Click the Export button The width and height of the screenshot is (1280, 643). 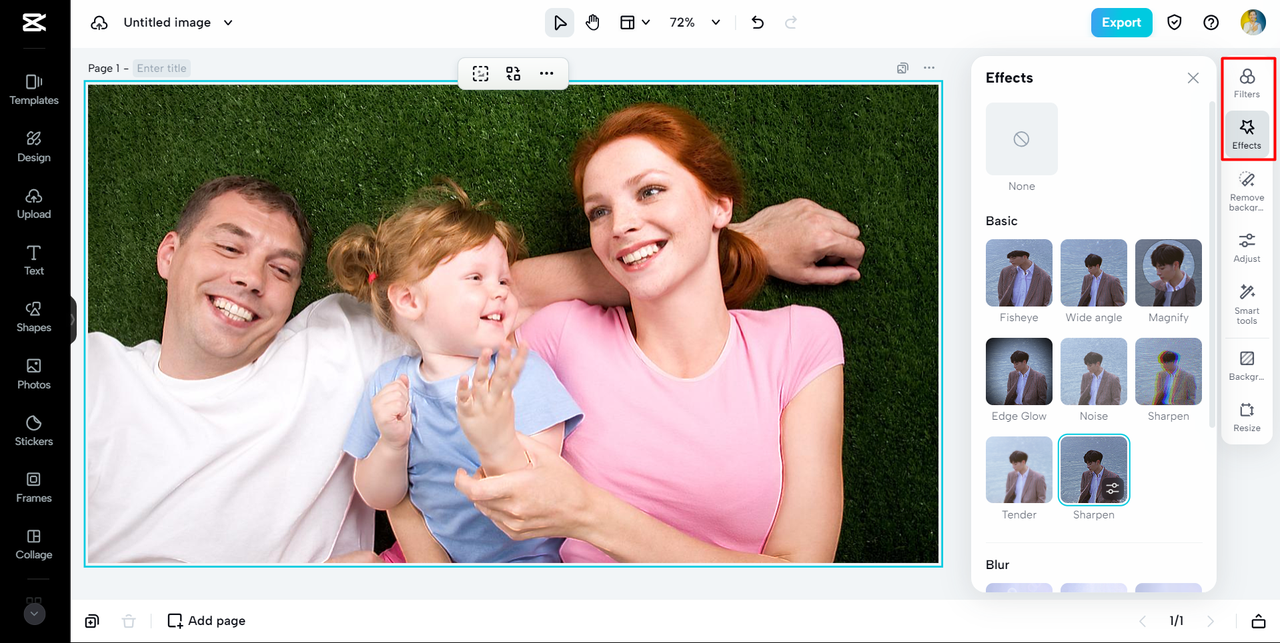[1121, 22]
